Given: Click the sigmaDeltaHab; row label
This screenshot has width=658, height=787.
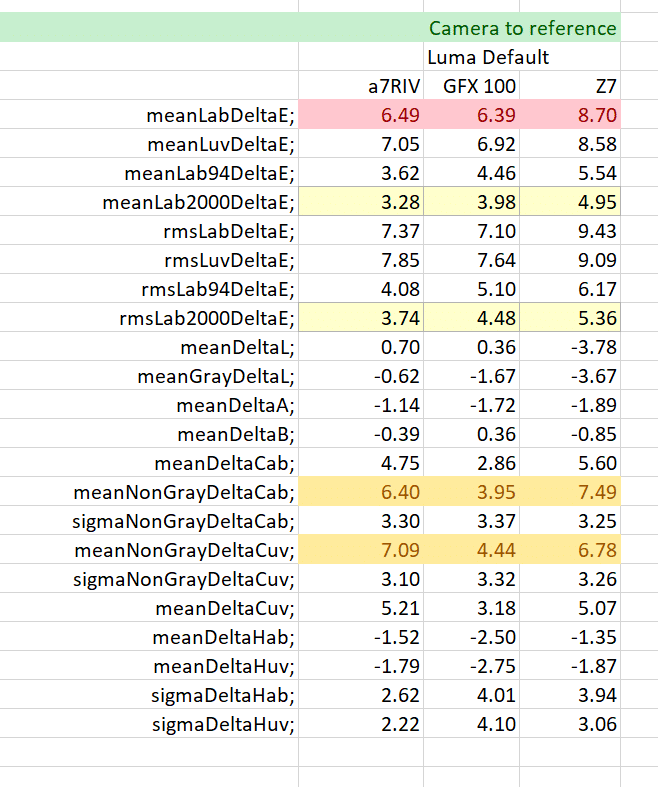Looking at the screenshot, I should click(223, 696).
